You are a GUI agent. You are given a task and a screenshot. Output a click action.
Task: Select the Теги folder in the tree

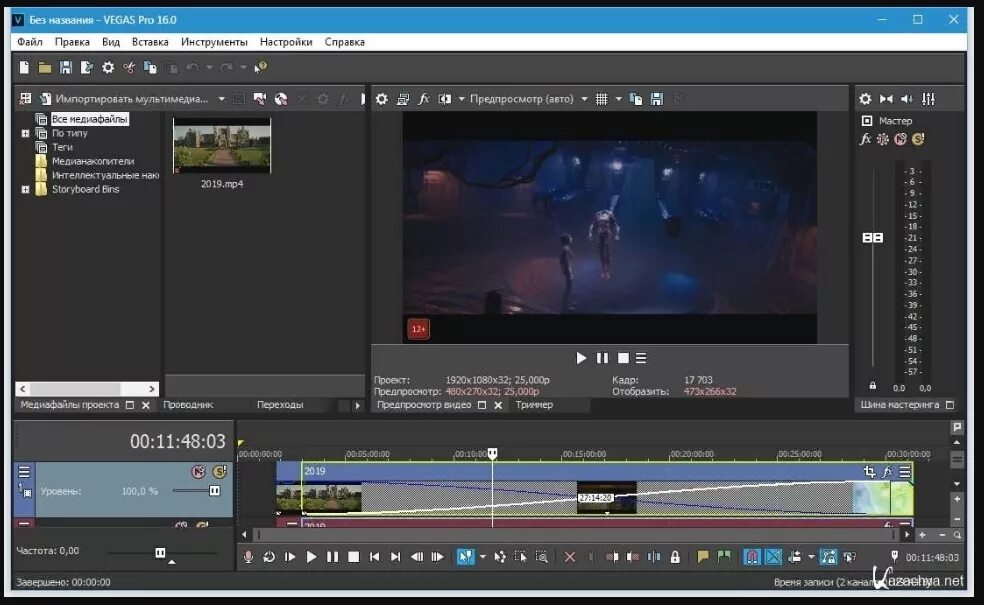coord(62,147)
